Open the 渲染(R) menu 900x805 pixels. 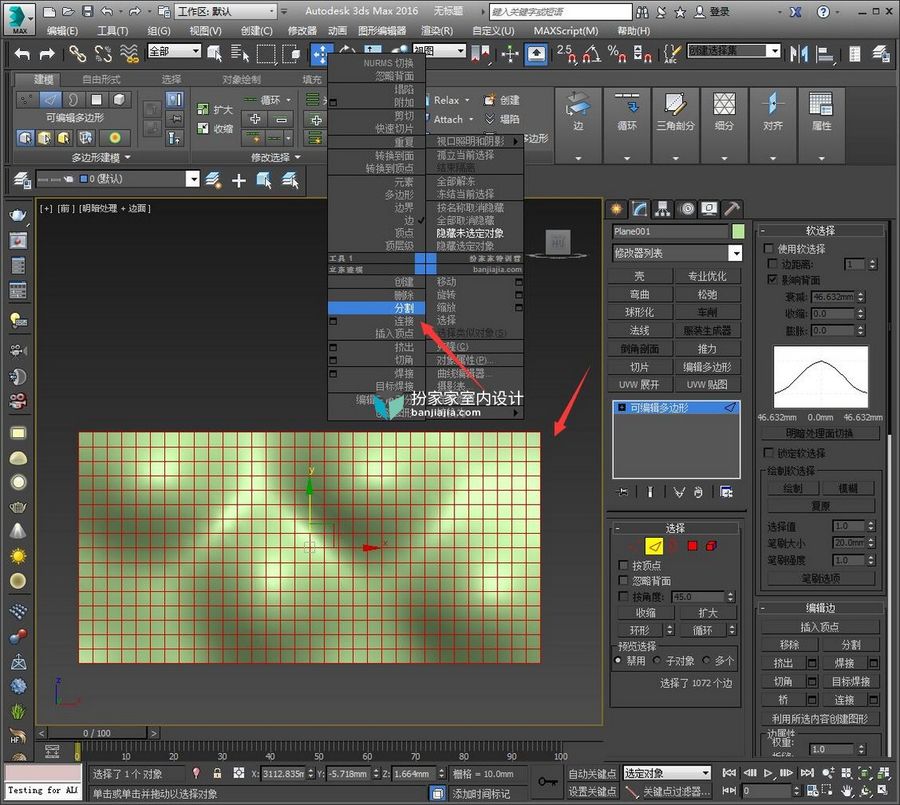(437, 30)
